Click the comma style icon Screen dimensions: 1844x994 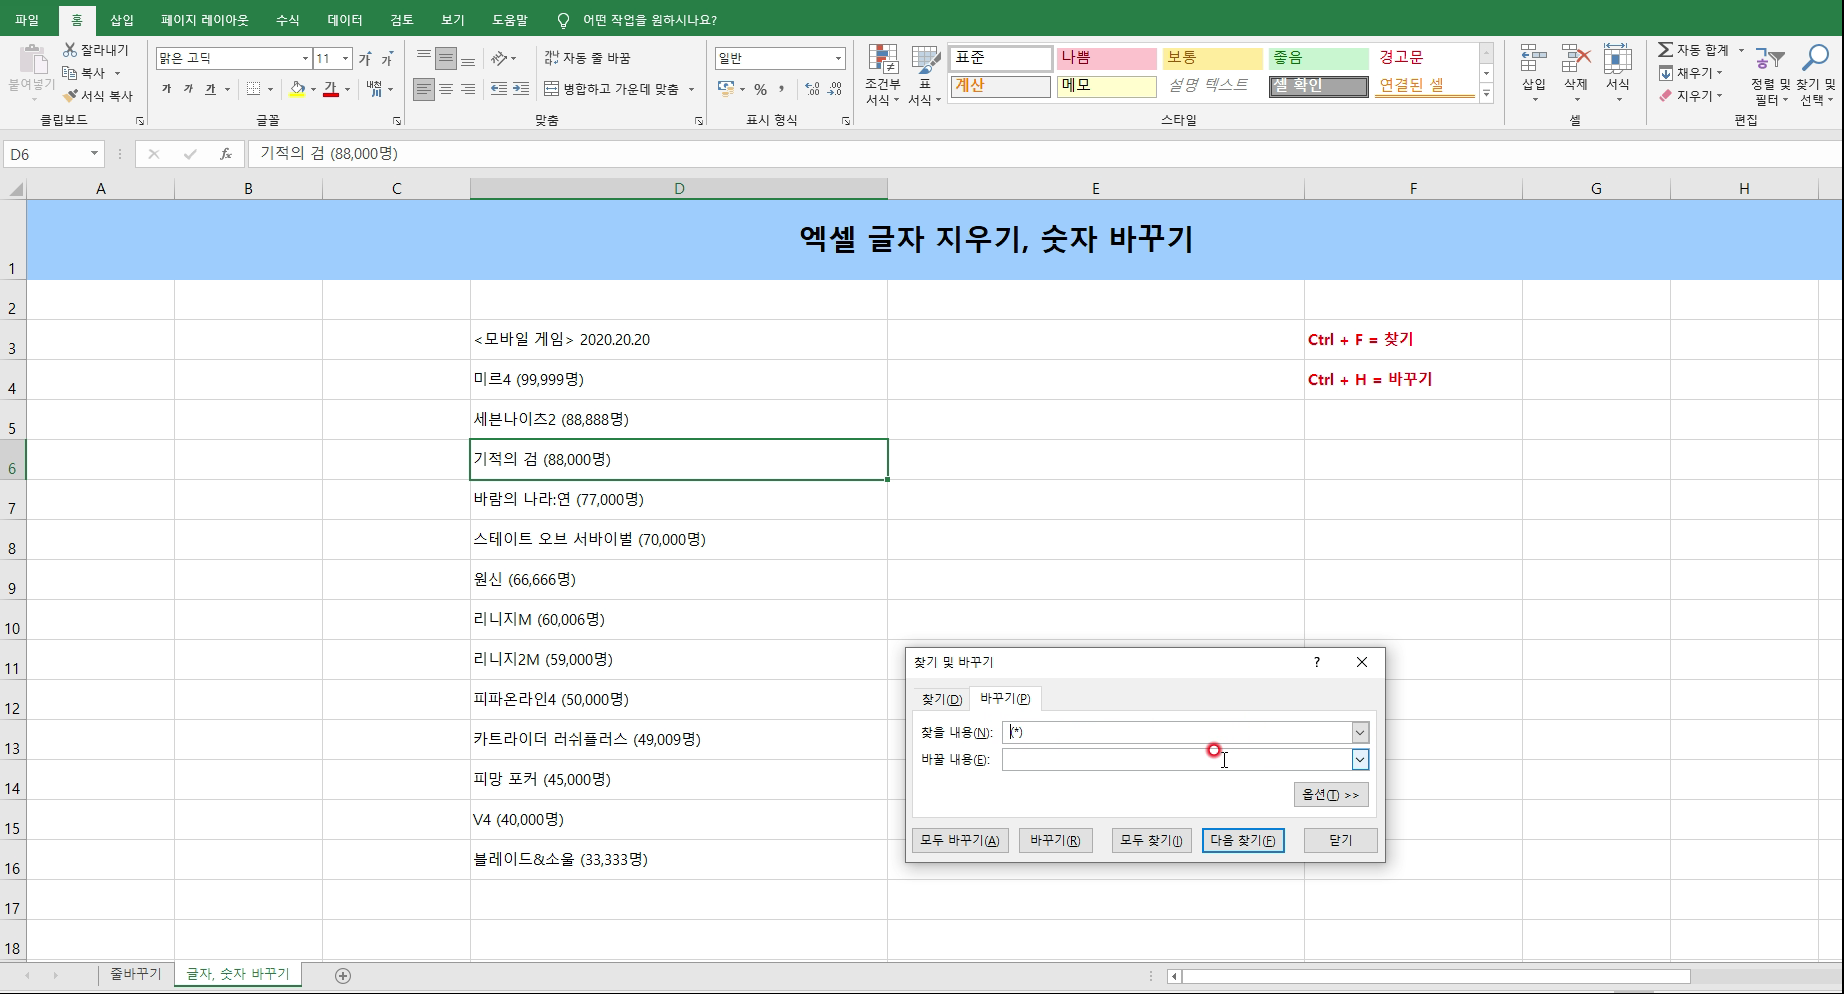[x=782, y=90]
